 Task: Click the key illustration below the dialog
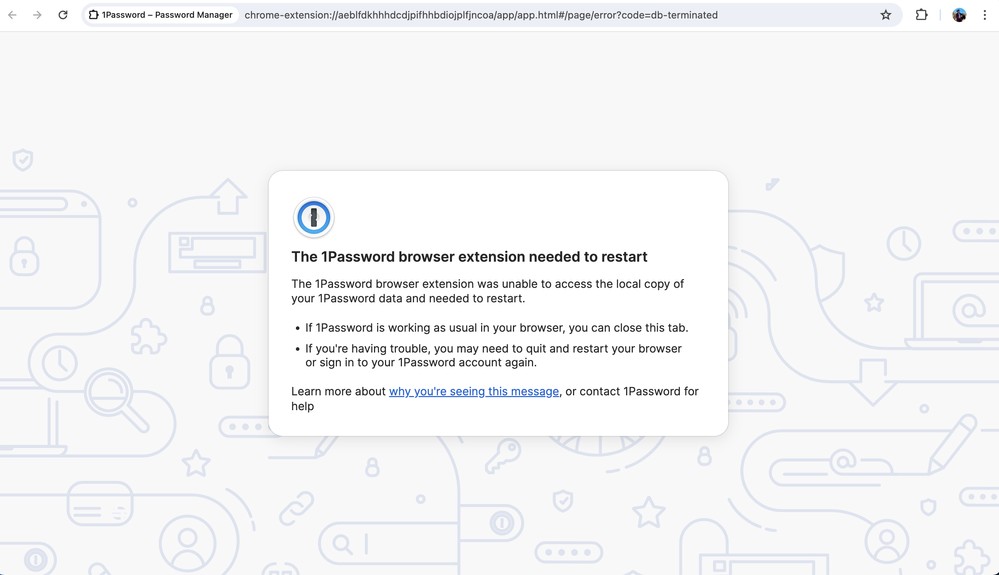pos(501,457)
